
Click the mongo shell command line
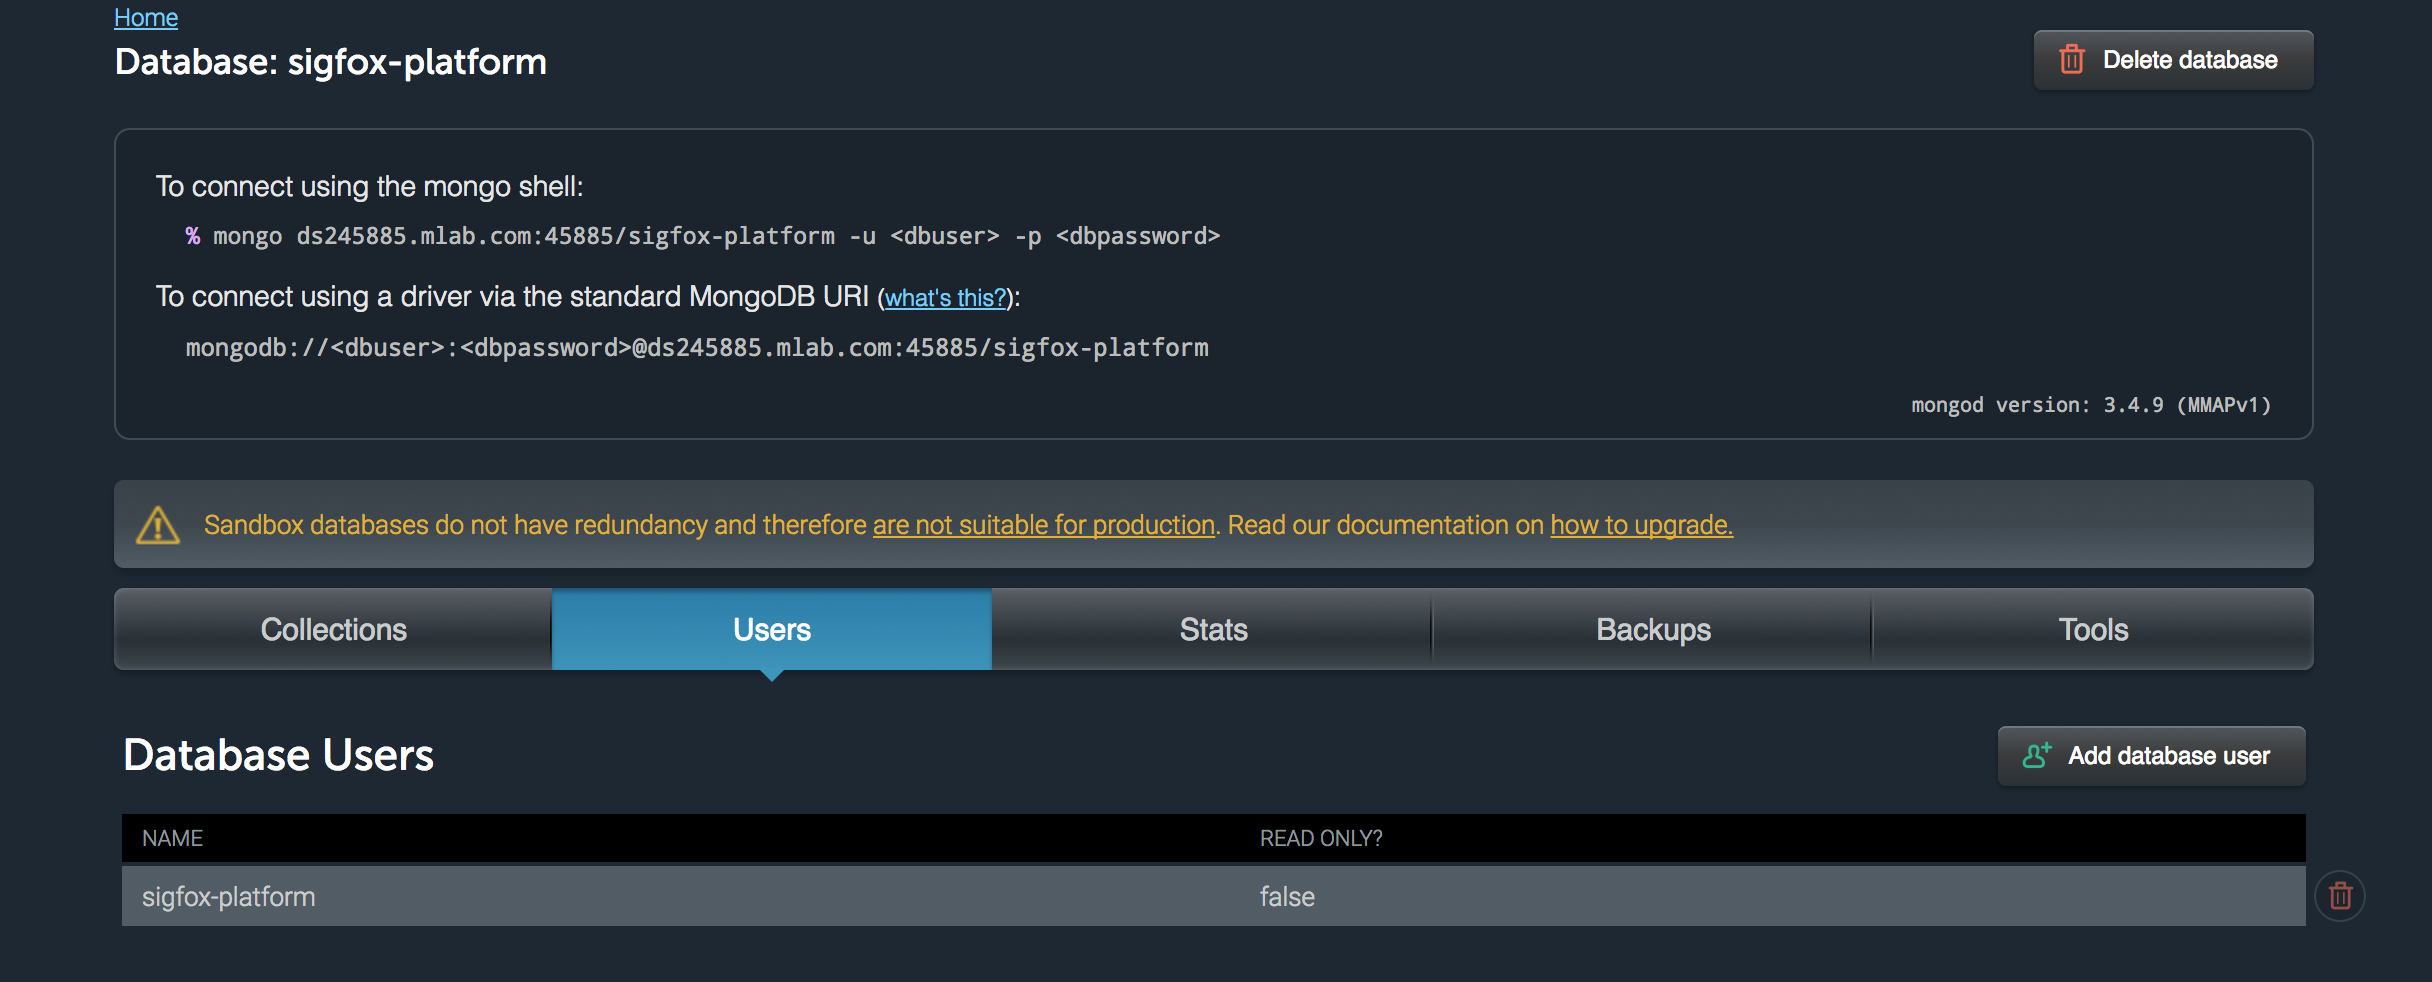[x=702, y=236]
